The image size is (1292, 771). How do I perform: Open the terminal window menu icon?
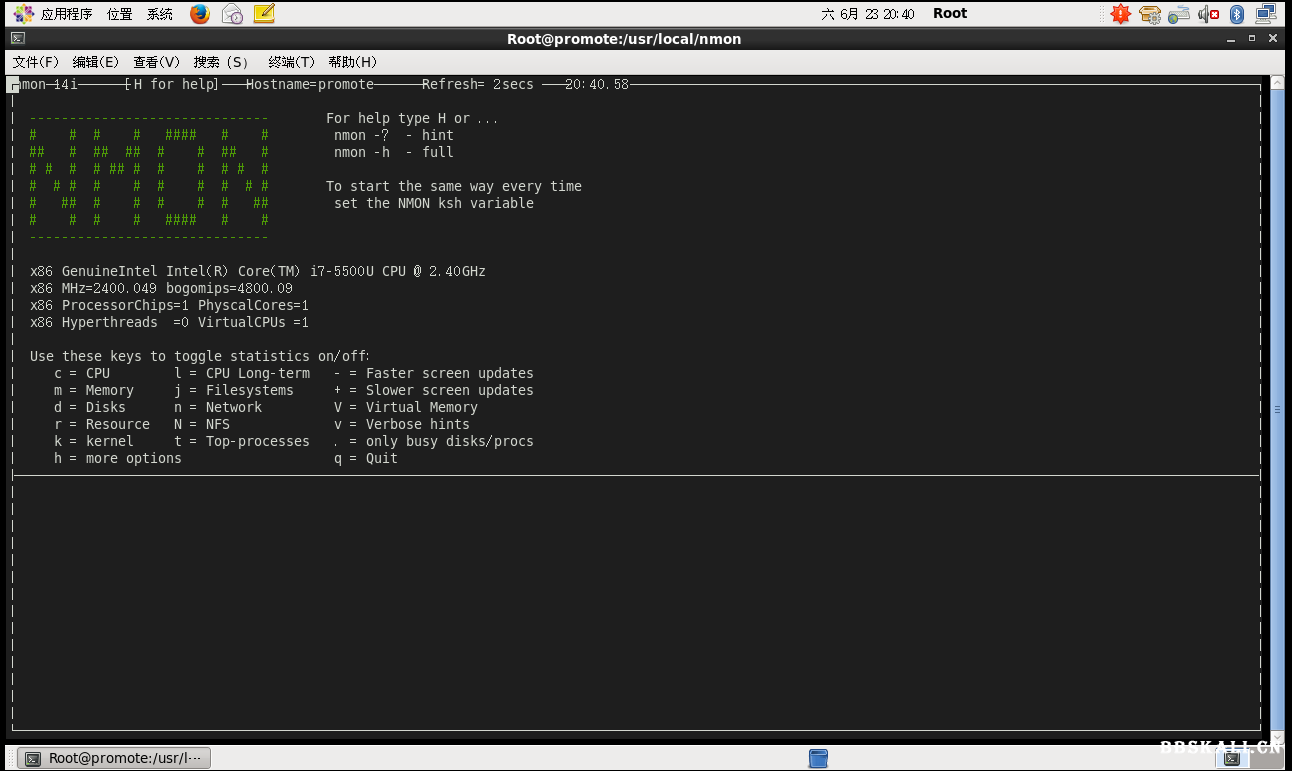coord(18,39)
